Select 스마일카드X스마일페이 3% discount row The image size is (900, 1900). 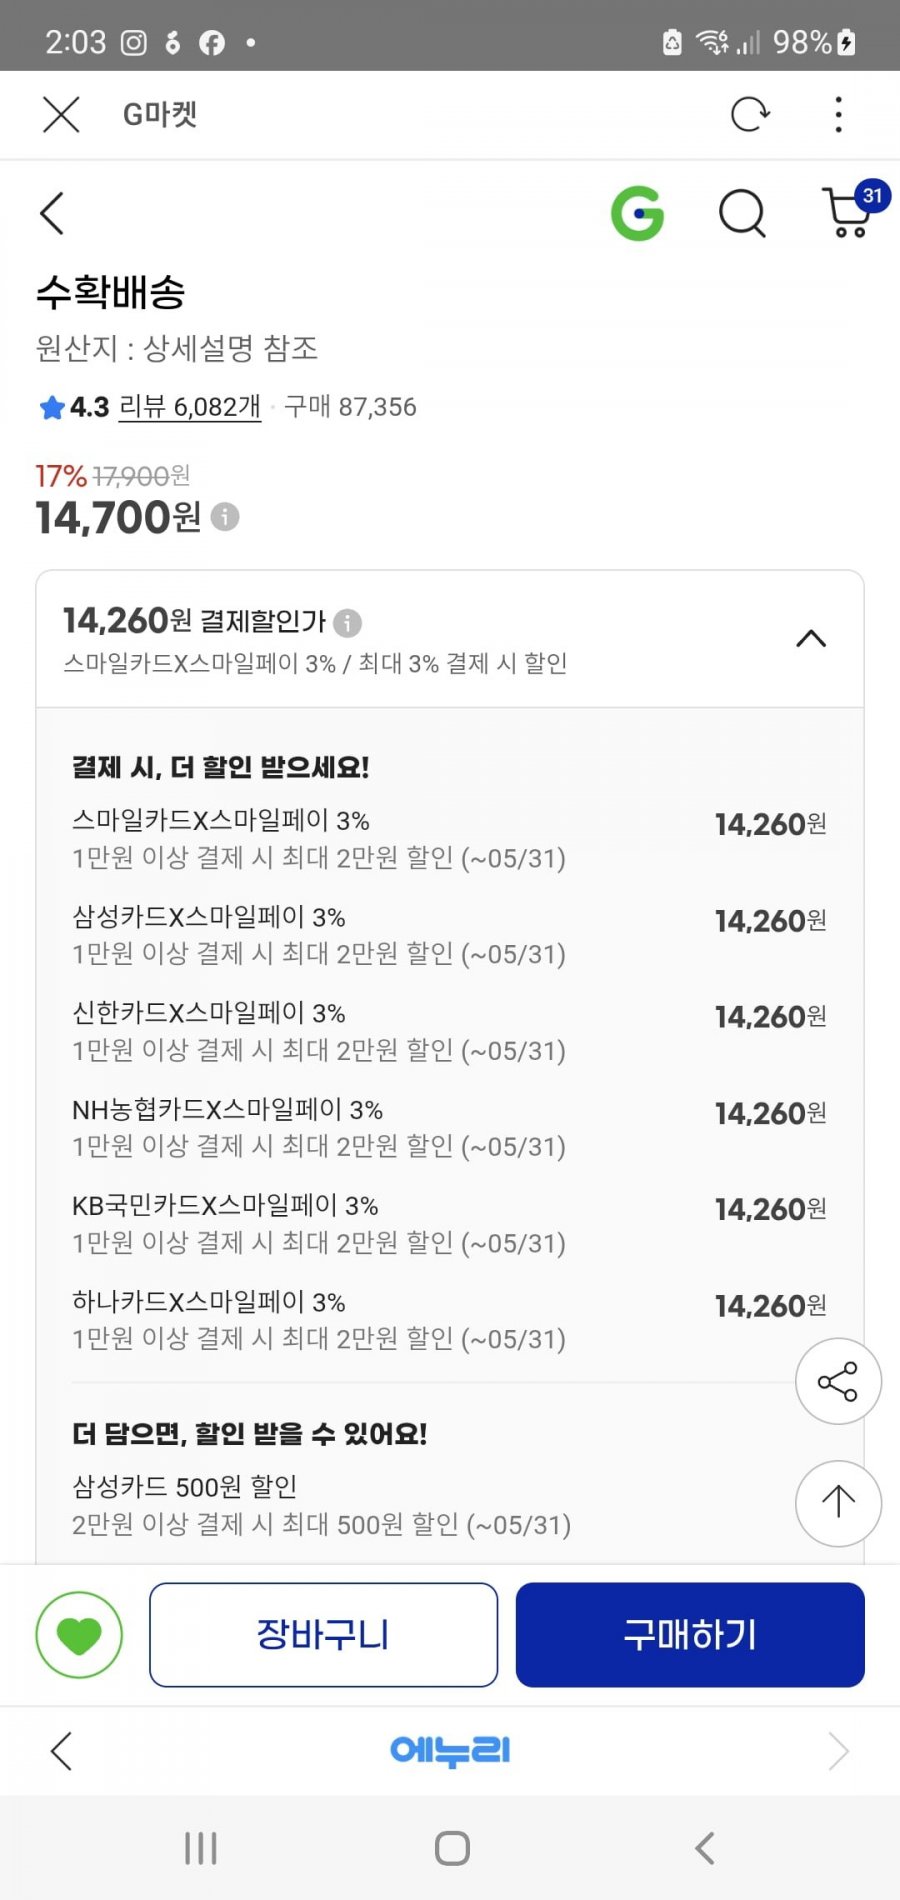[449, 839]
